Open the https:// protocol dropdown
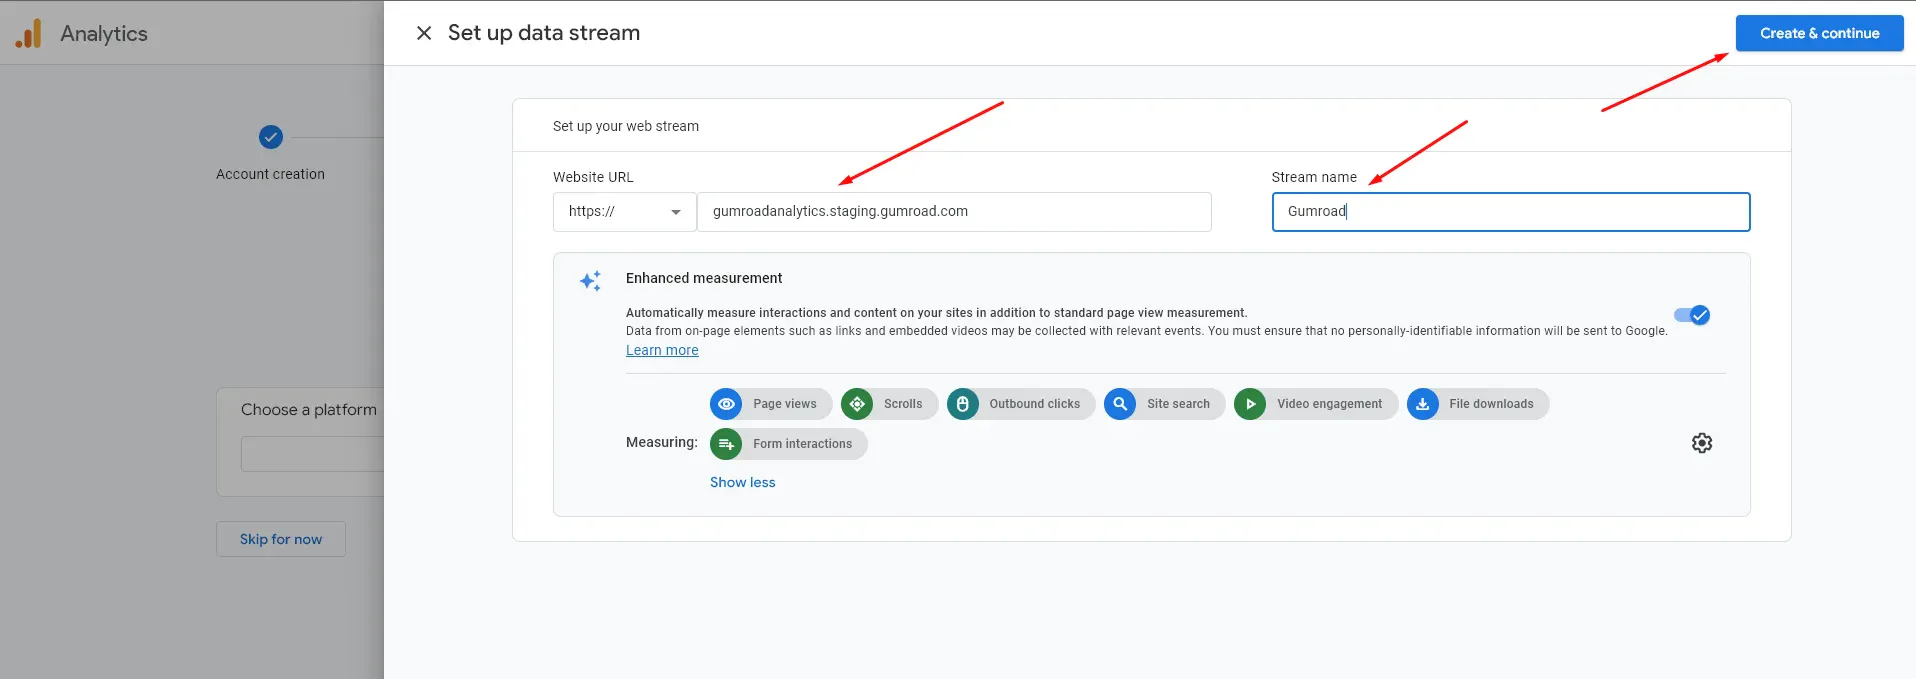Screen dimensions: 1916x679 [x=625, y=212]
